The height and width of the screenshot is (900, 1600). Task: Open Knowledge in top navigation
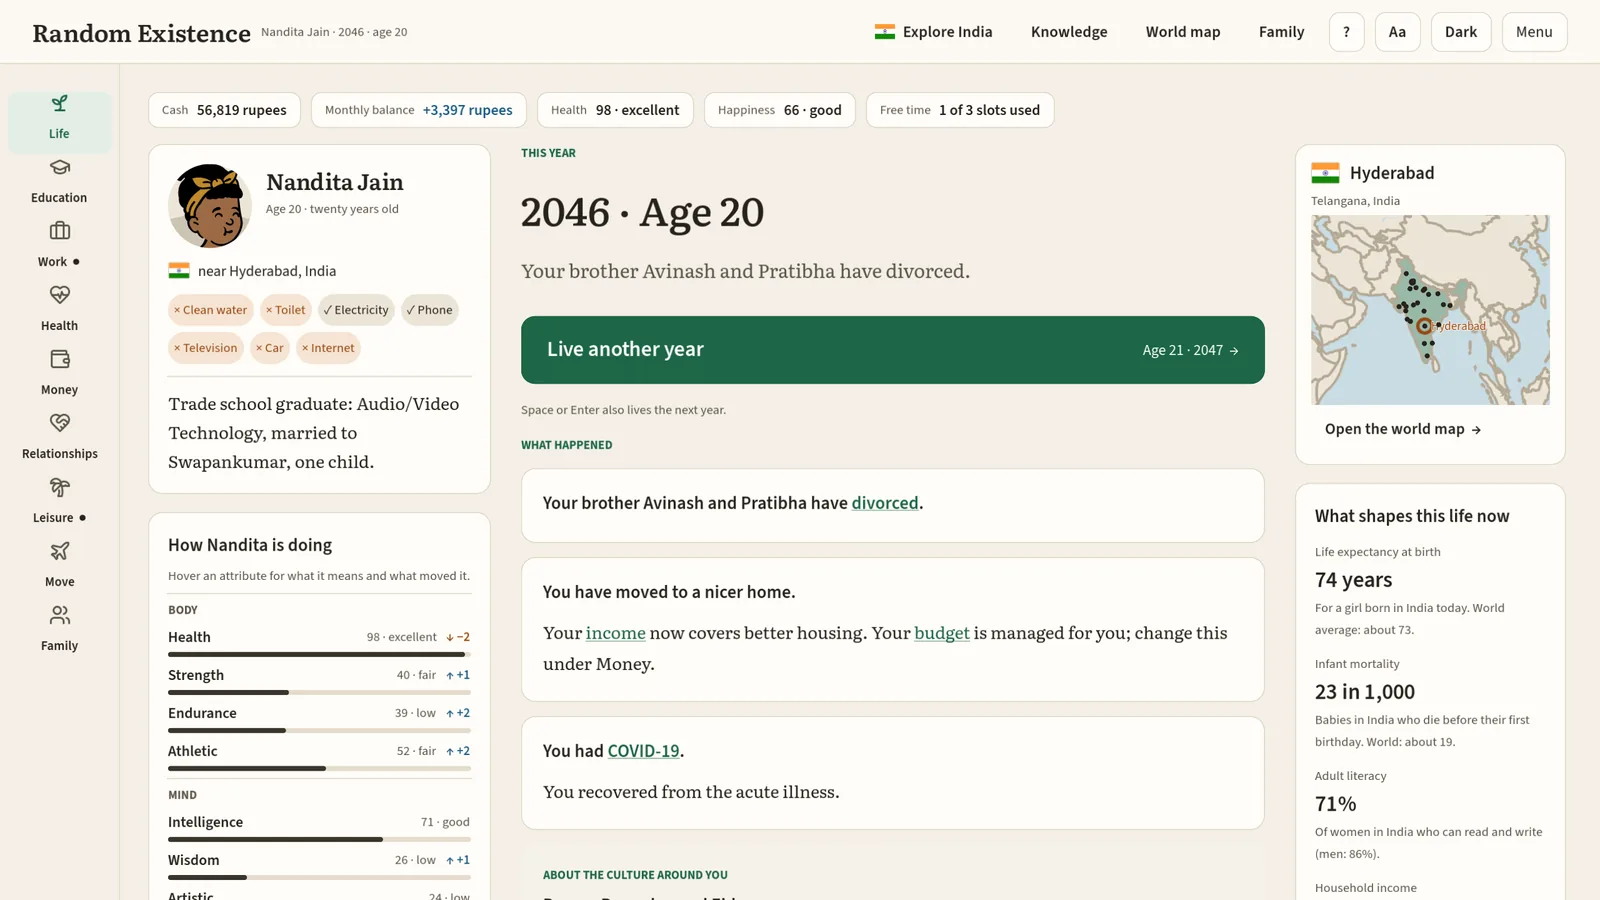coord(1069,32)
